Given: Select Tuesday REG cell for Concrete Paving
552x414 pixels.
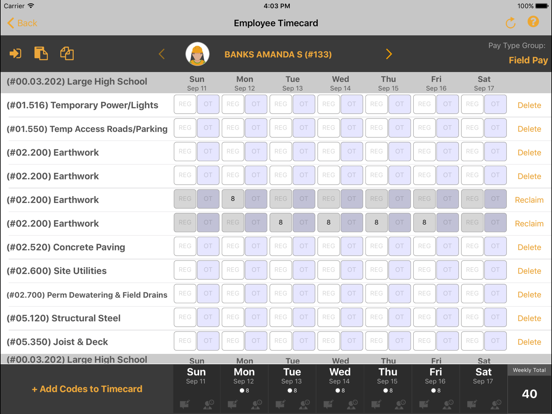Looking at the screenshot, I should click(281, 246).
